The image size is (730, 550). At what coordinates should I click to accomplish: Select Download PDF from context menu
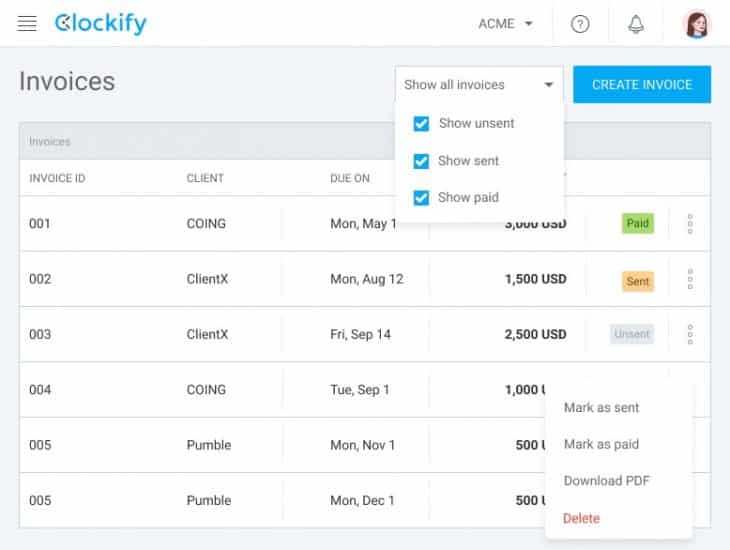[606, 481]
